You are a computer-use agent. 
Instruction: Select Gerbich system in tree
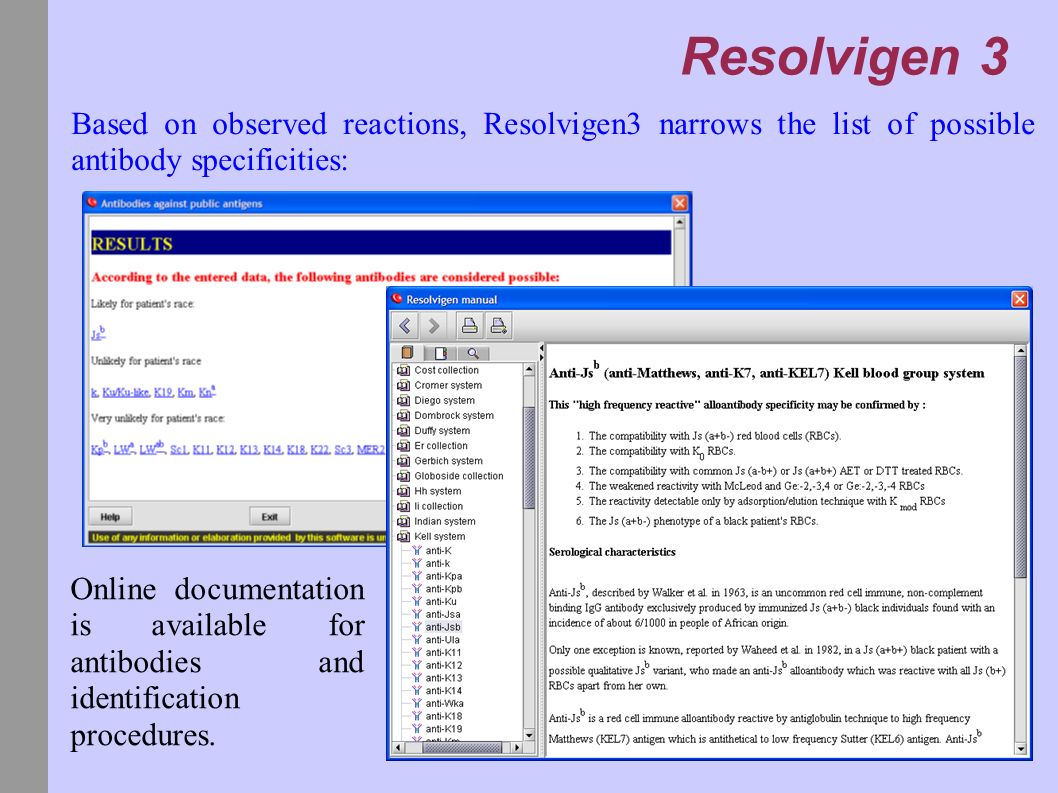pos(448,461)
